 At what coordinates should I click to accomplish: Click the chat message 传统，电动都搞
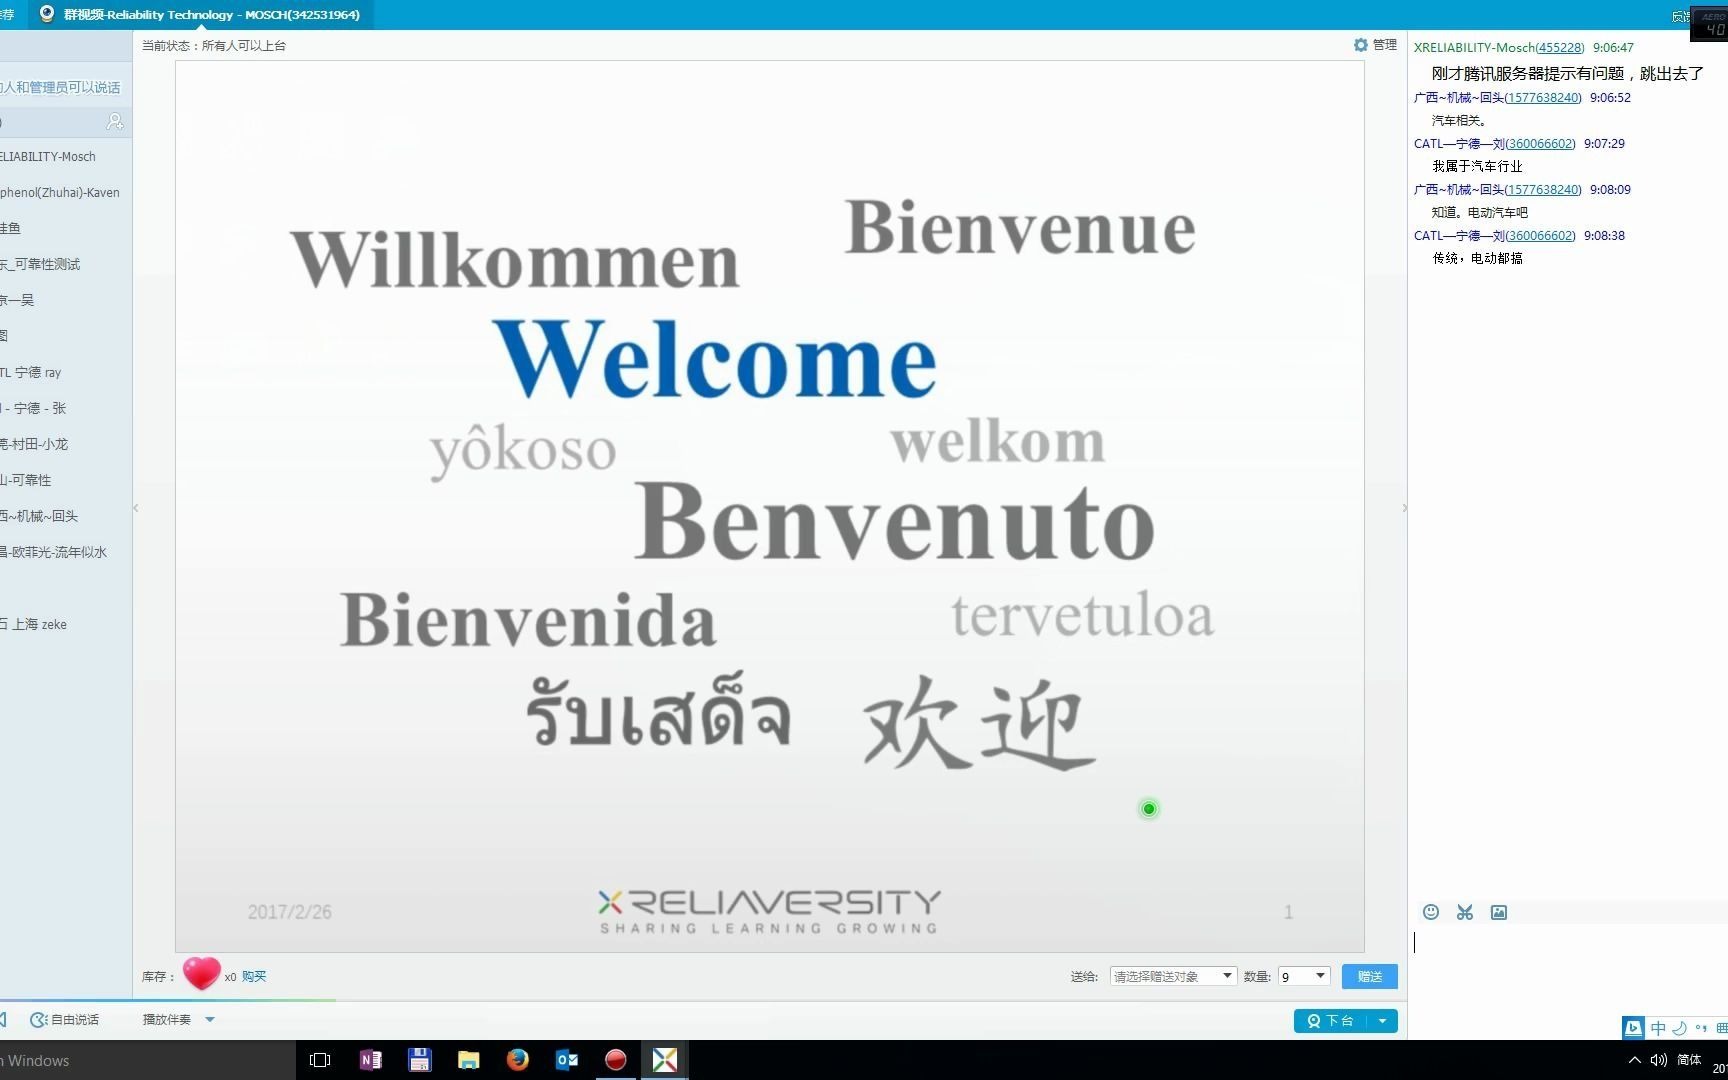1477,258
